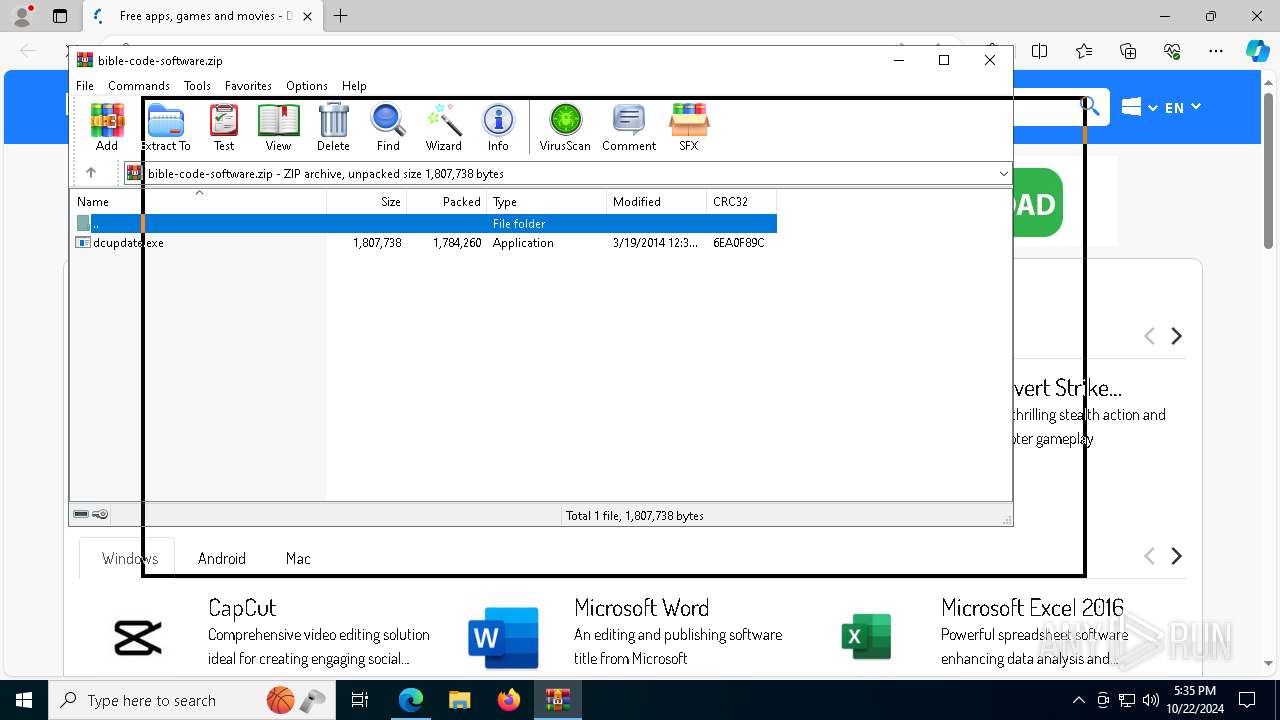1280x720 pixels.
Task: Open the Options menu
Action: pyautogui.click(x=307, y=86)
